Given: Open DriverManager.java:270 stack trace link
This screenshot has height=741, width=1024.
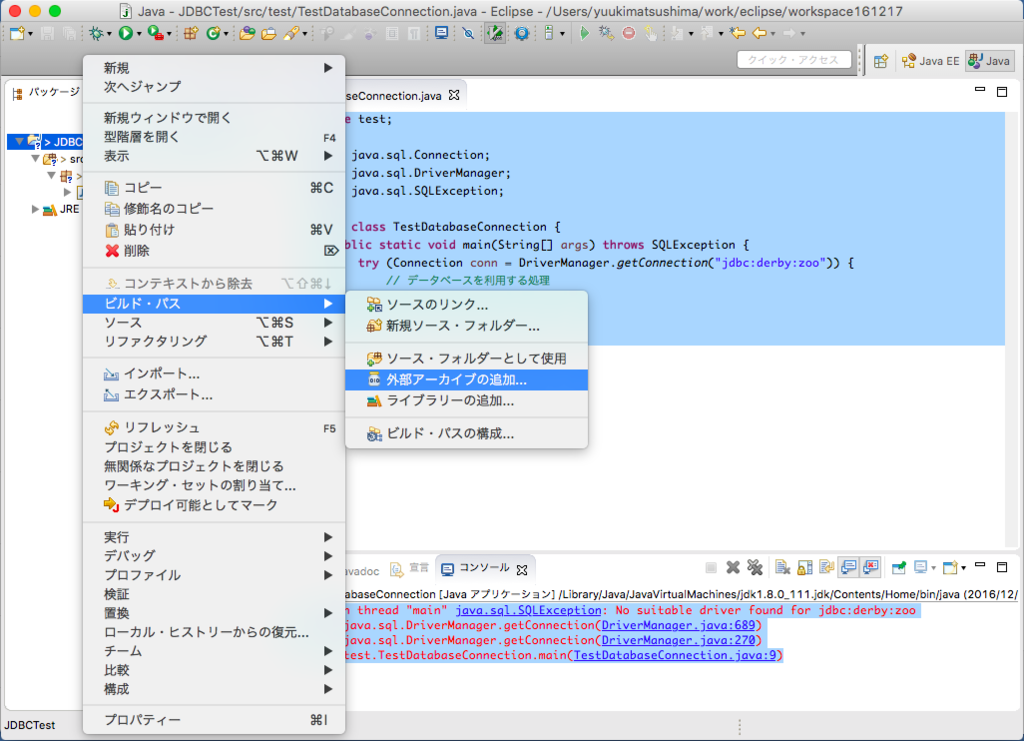Looking at the screenshot, I should [x=678, y=640].
